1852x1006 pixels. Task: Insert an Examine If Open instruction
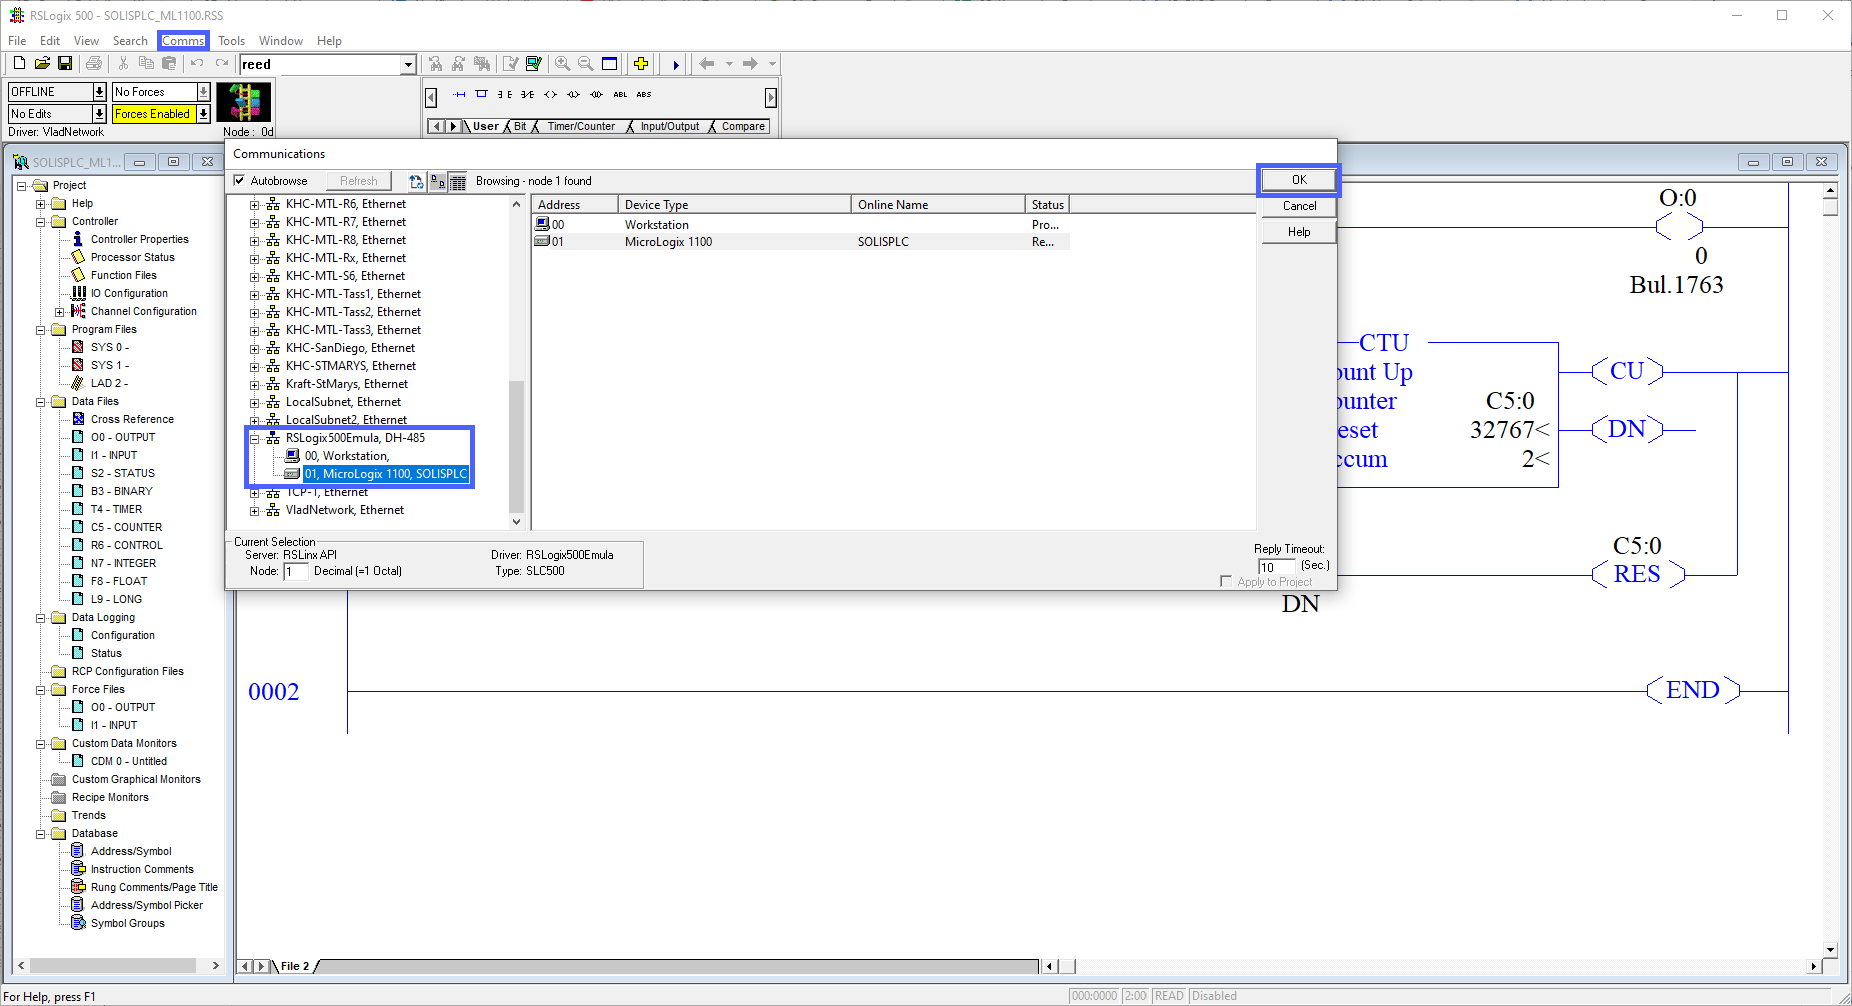(527, 94)
